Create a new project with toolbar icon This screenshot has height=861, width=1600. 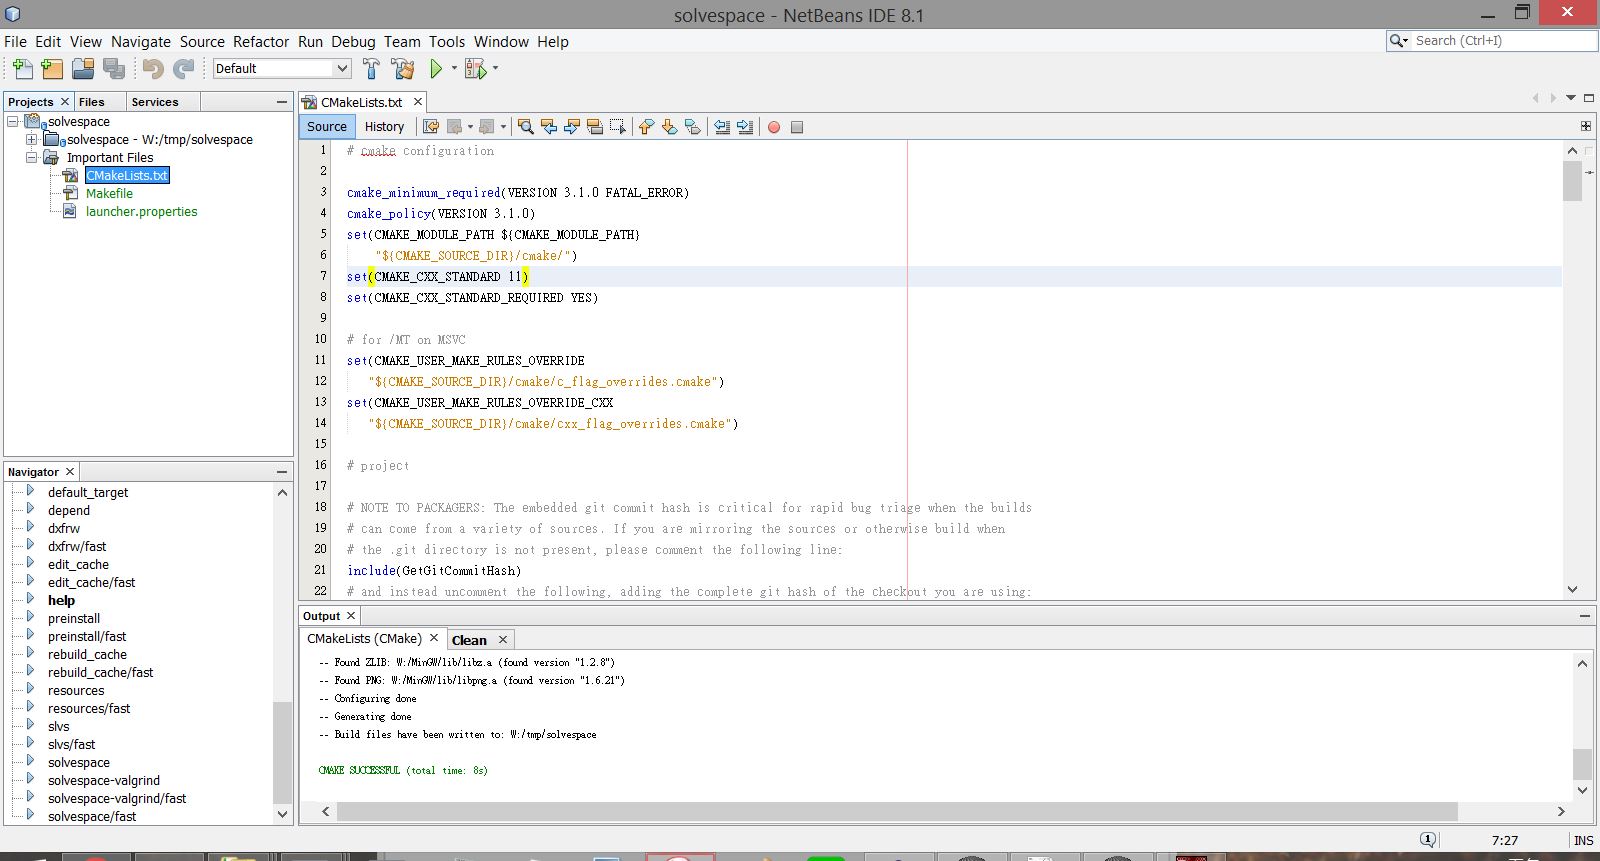click(x=52, y=68)
